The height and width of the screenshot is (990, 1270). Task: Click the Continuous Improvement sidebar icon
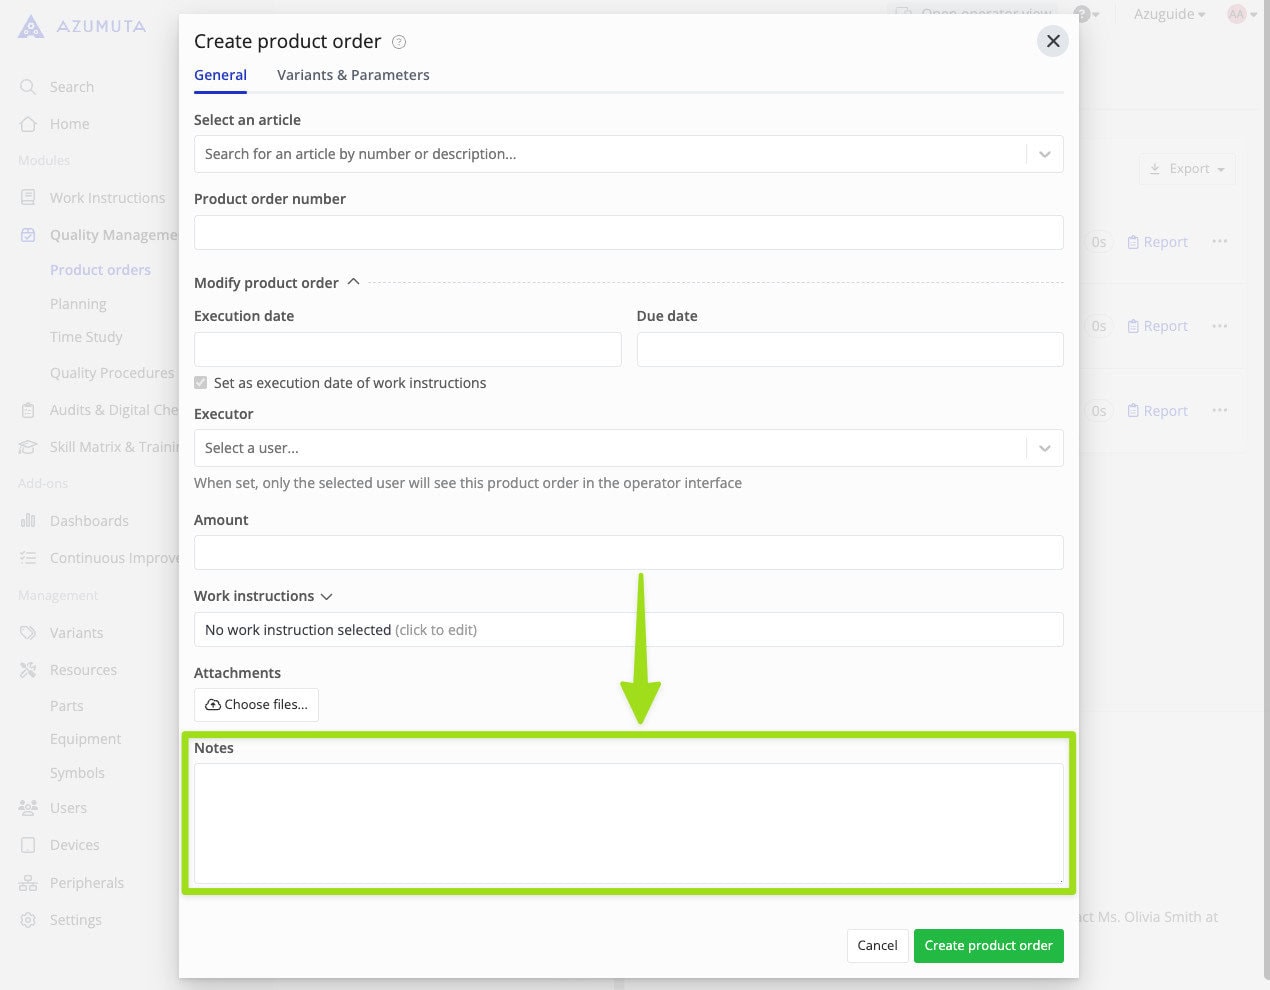27,557
